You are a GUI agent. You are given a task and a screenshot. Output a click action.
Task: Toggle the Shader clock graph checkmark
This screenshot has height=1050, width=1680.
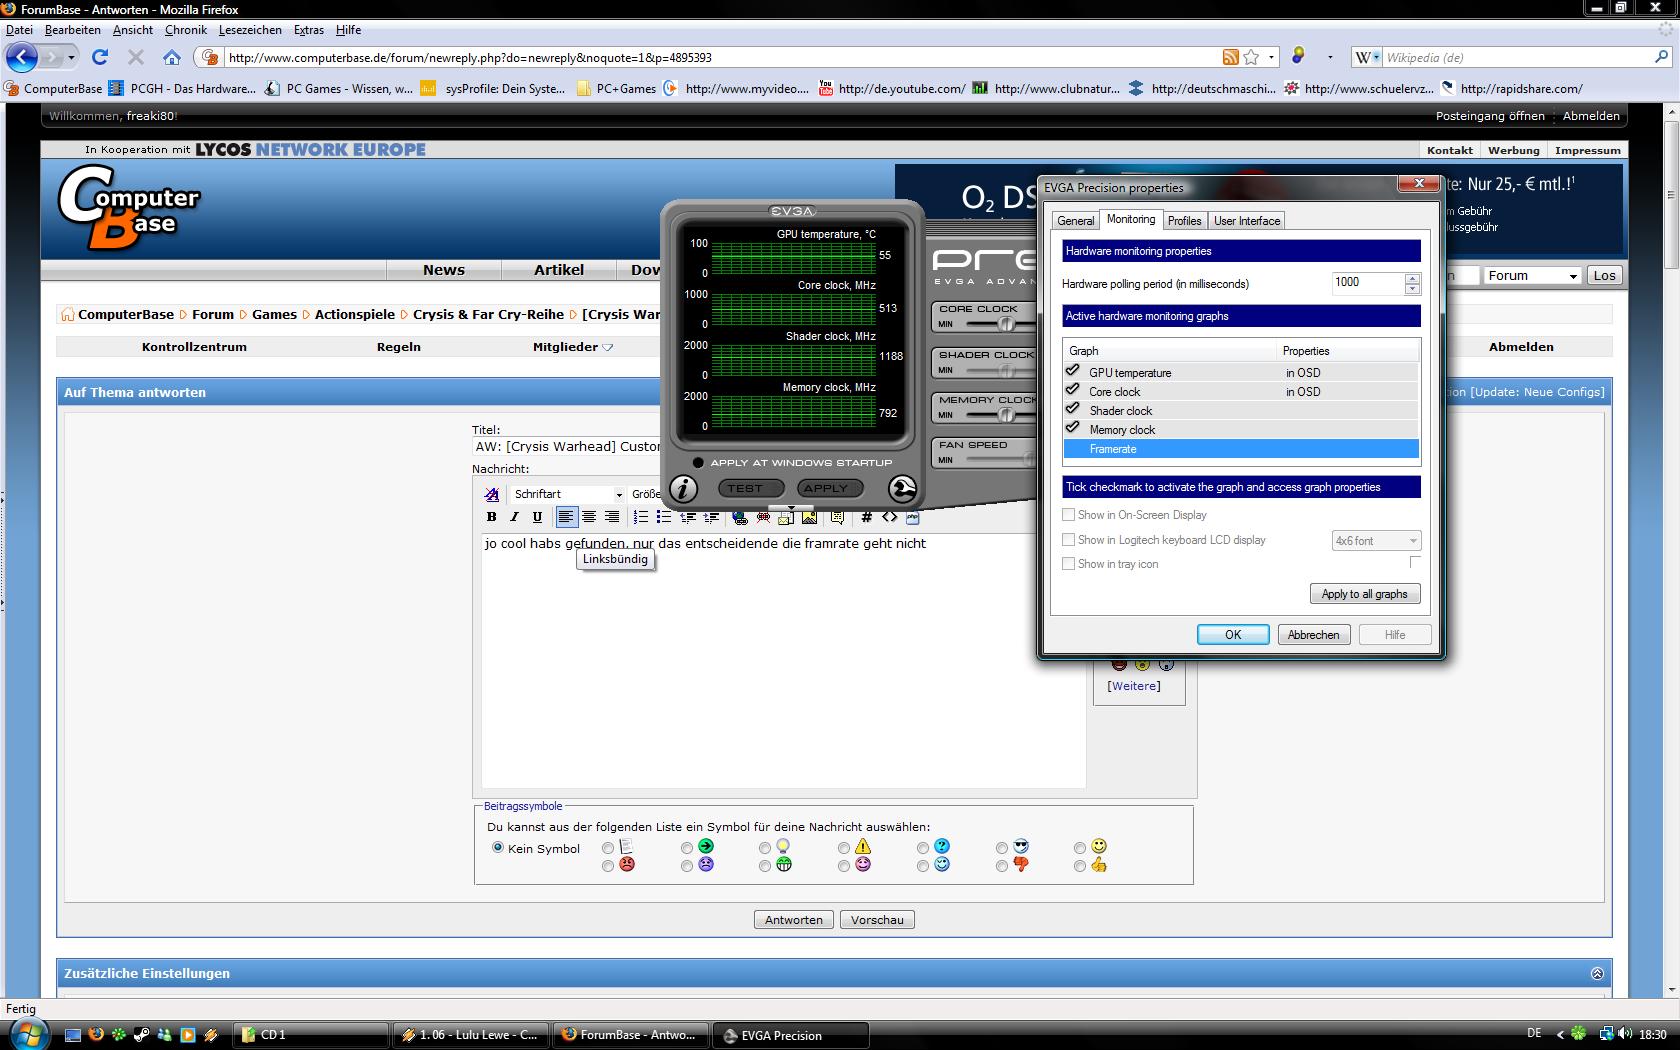[x=1073, y=409]
